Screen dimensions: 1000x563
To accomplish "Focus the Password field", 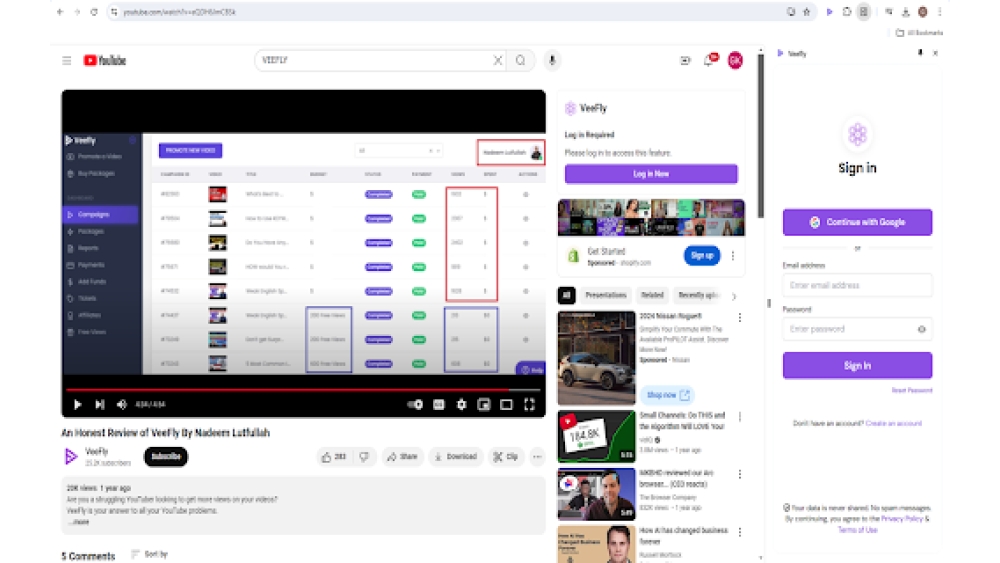I will [857, 330].
